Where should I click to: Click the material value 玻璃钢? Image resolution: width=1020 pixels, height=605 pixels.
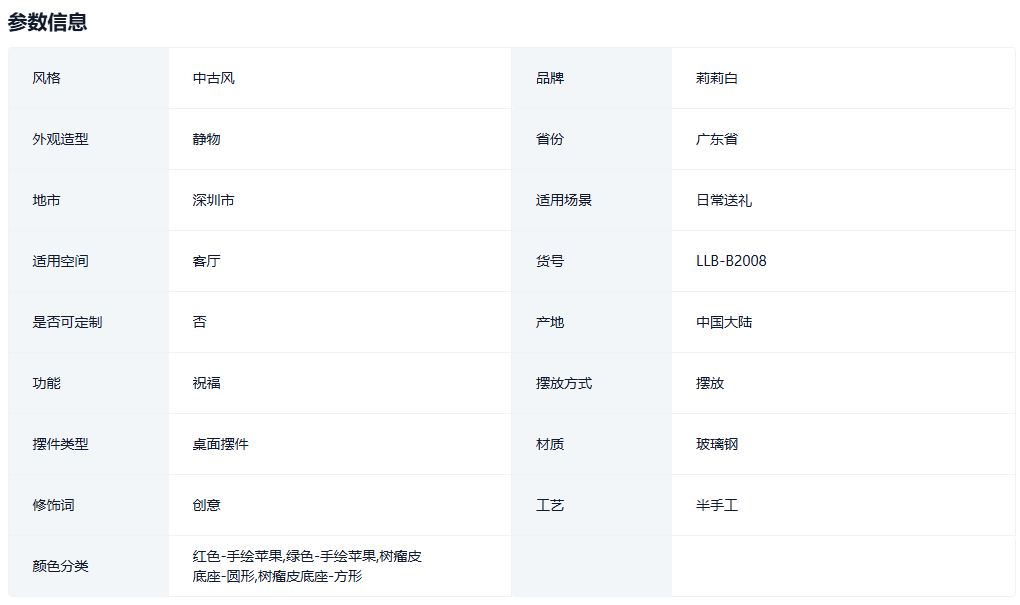(717, 444)
